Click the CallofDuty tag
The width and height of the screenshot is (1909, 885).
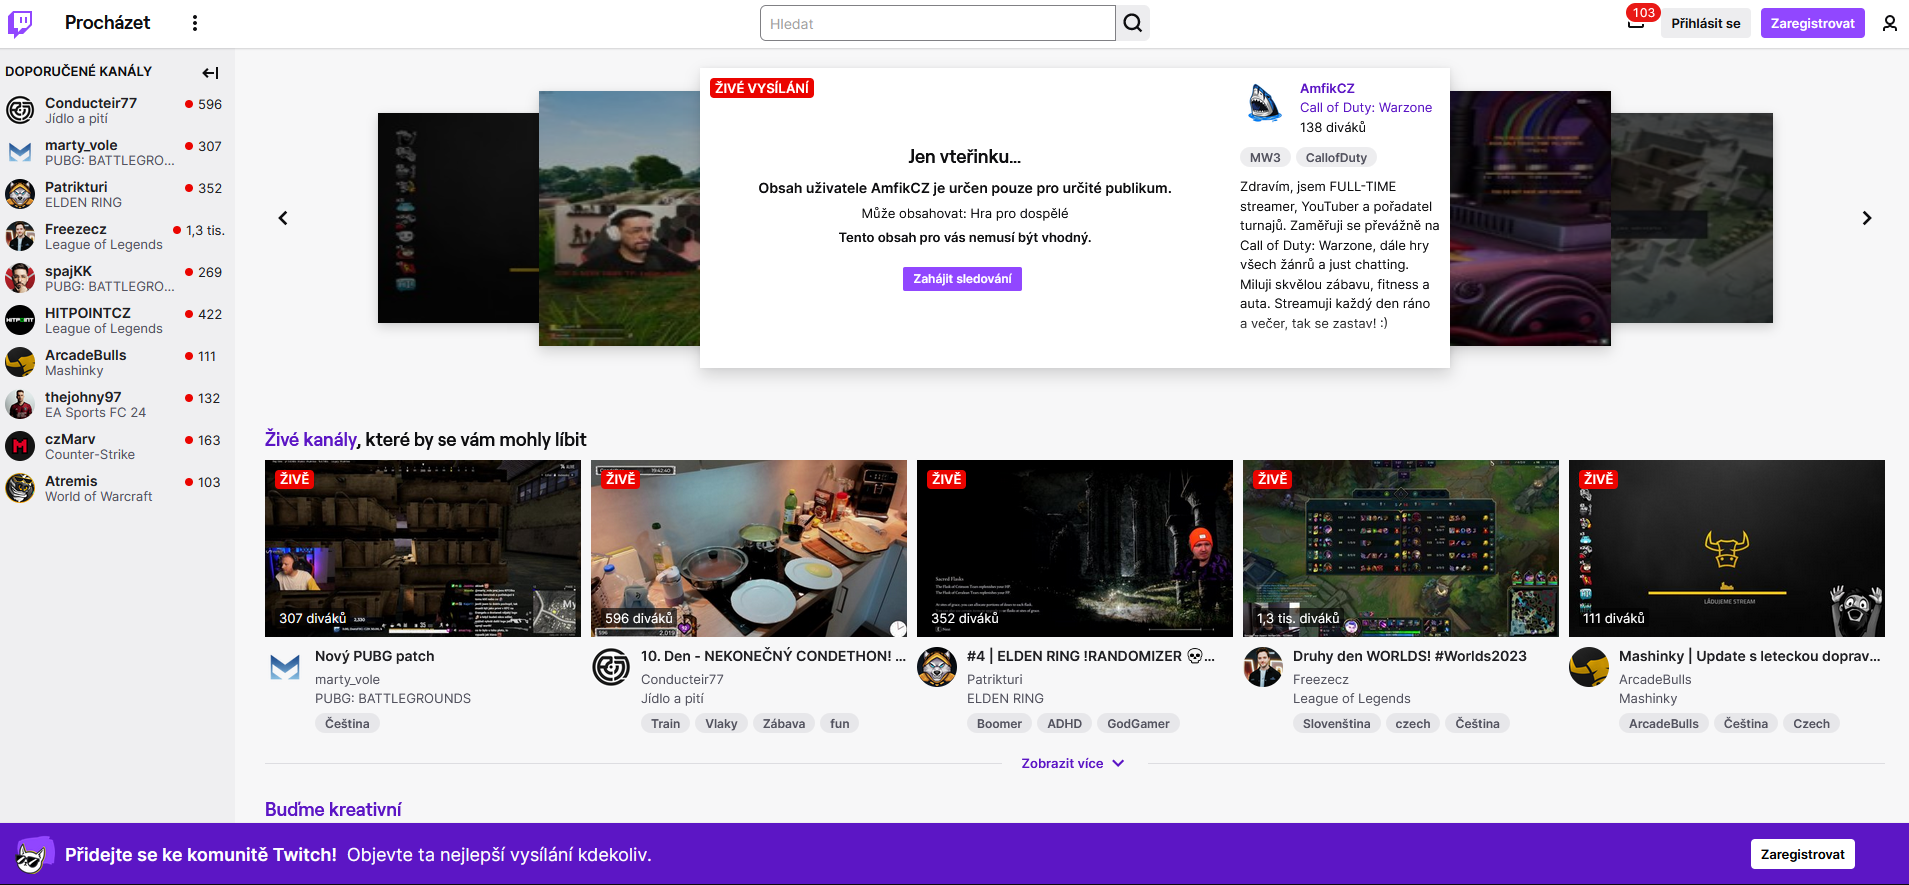(x=1336, y=157)
